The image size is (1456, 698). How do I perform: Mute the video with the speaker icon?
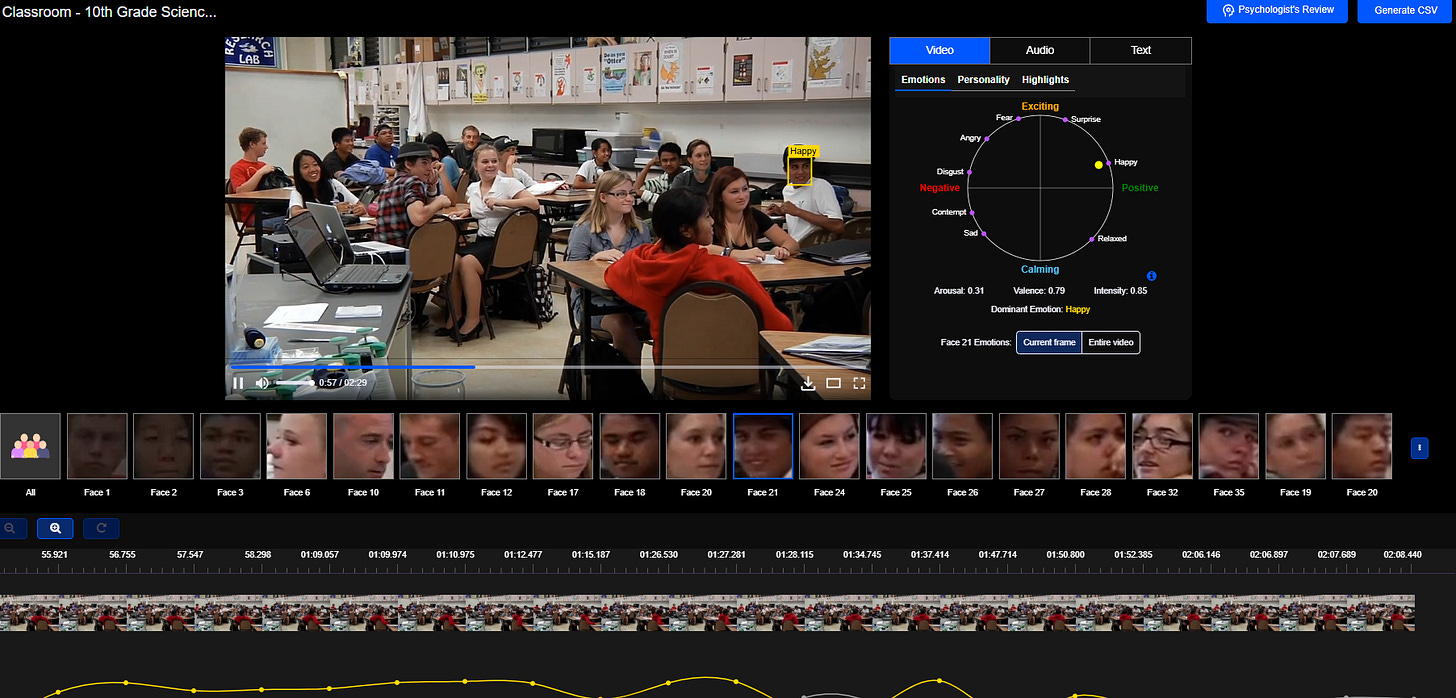click(x=262, y=383)
